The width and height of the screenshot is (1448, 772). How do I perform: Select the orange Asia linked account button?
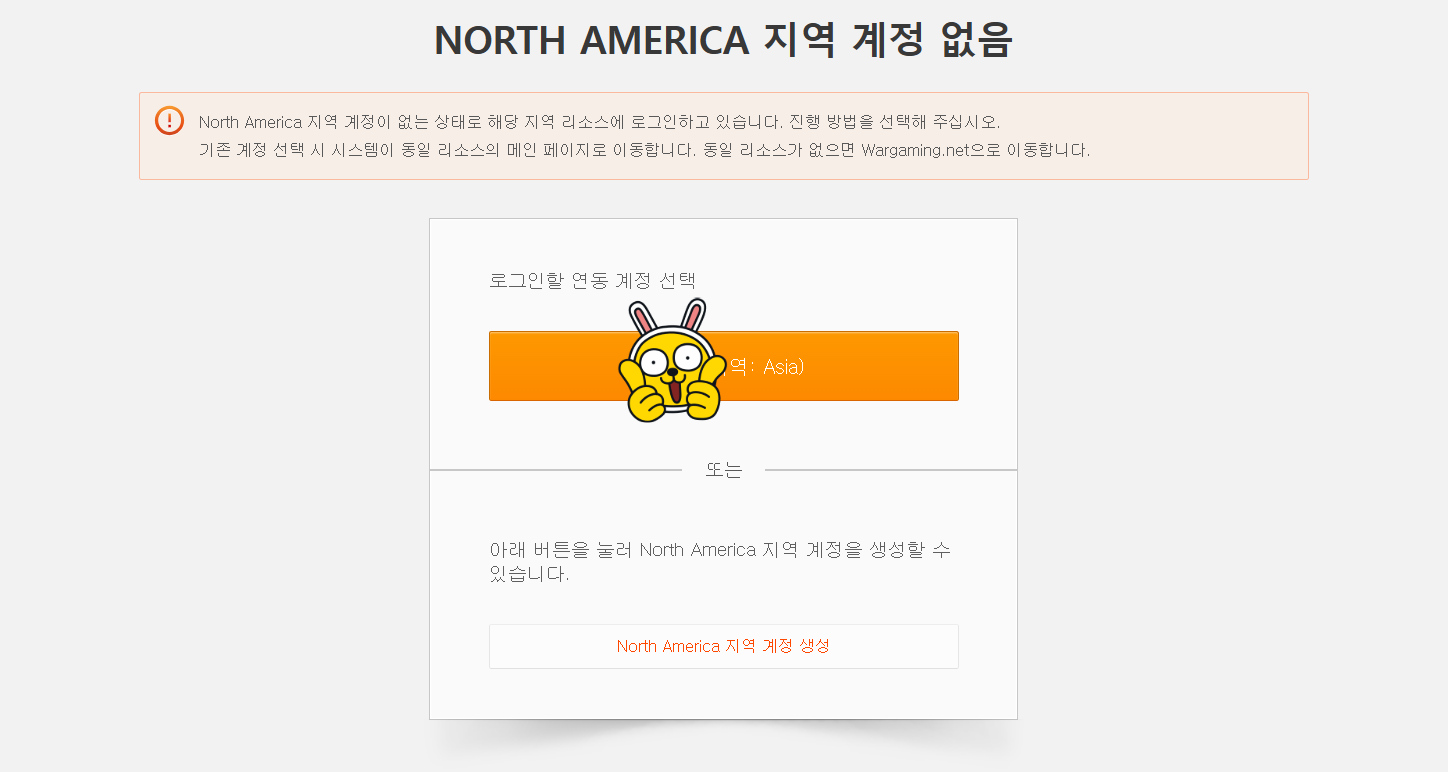(724, 366)
